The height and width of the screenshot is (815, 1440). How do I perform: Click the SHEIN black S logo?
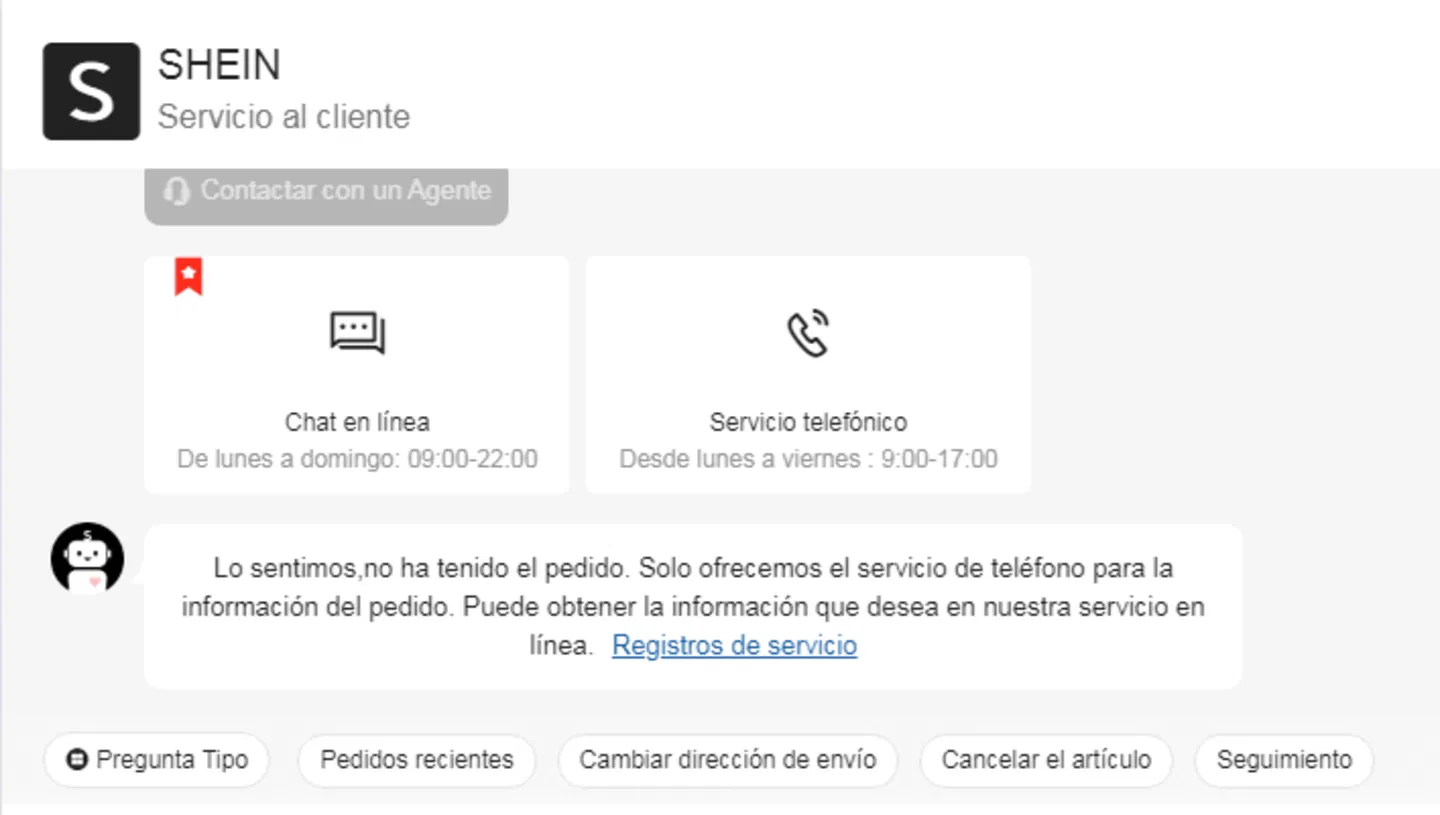[91, 91]
